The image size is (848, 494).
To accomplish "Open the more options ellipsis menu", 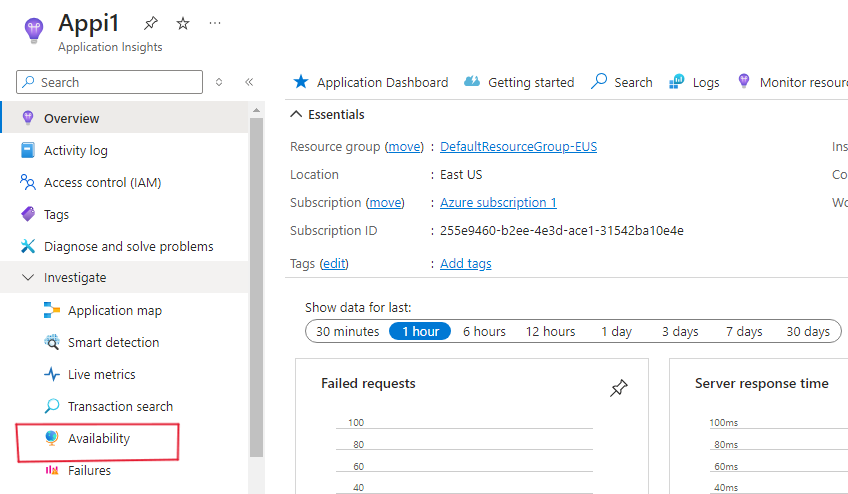I will [215, 23].
